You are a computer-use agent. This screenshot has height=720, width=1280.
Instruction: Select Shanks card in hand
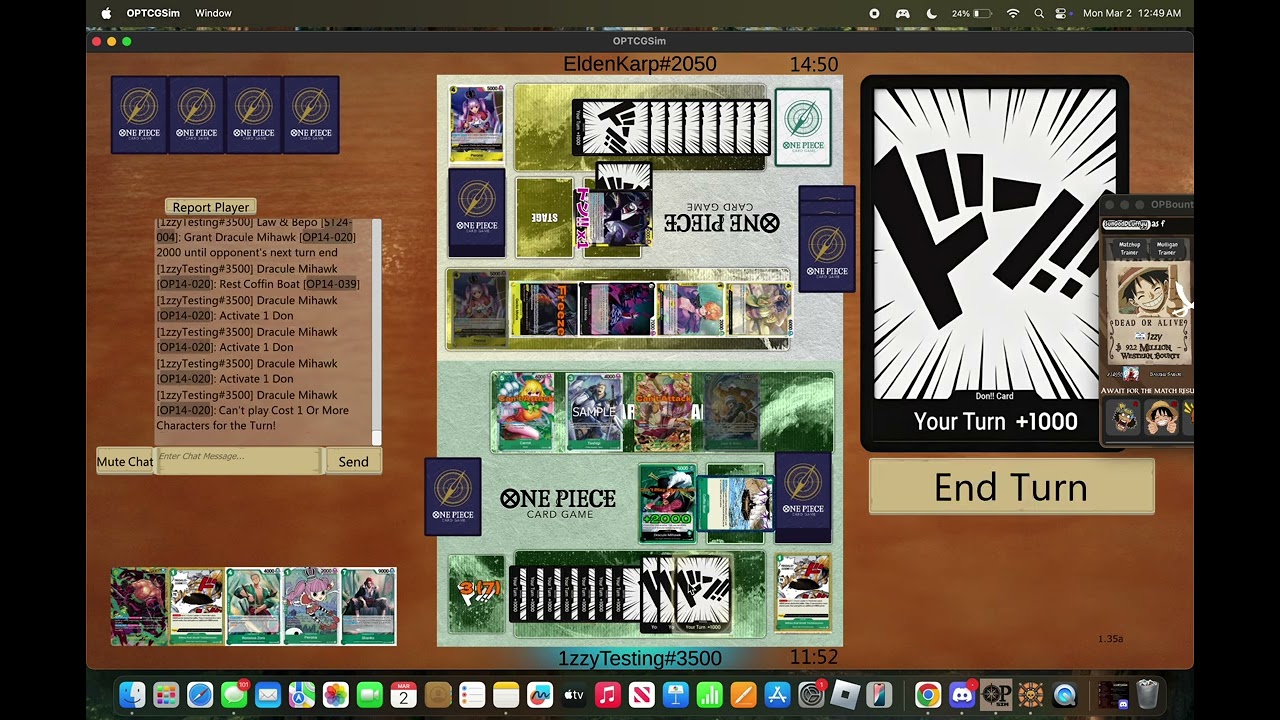click(x=368, y=606)
